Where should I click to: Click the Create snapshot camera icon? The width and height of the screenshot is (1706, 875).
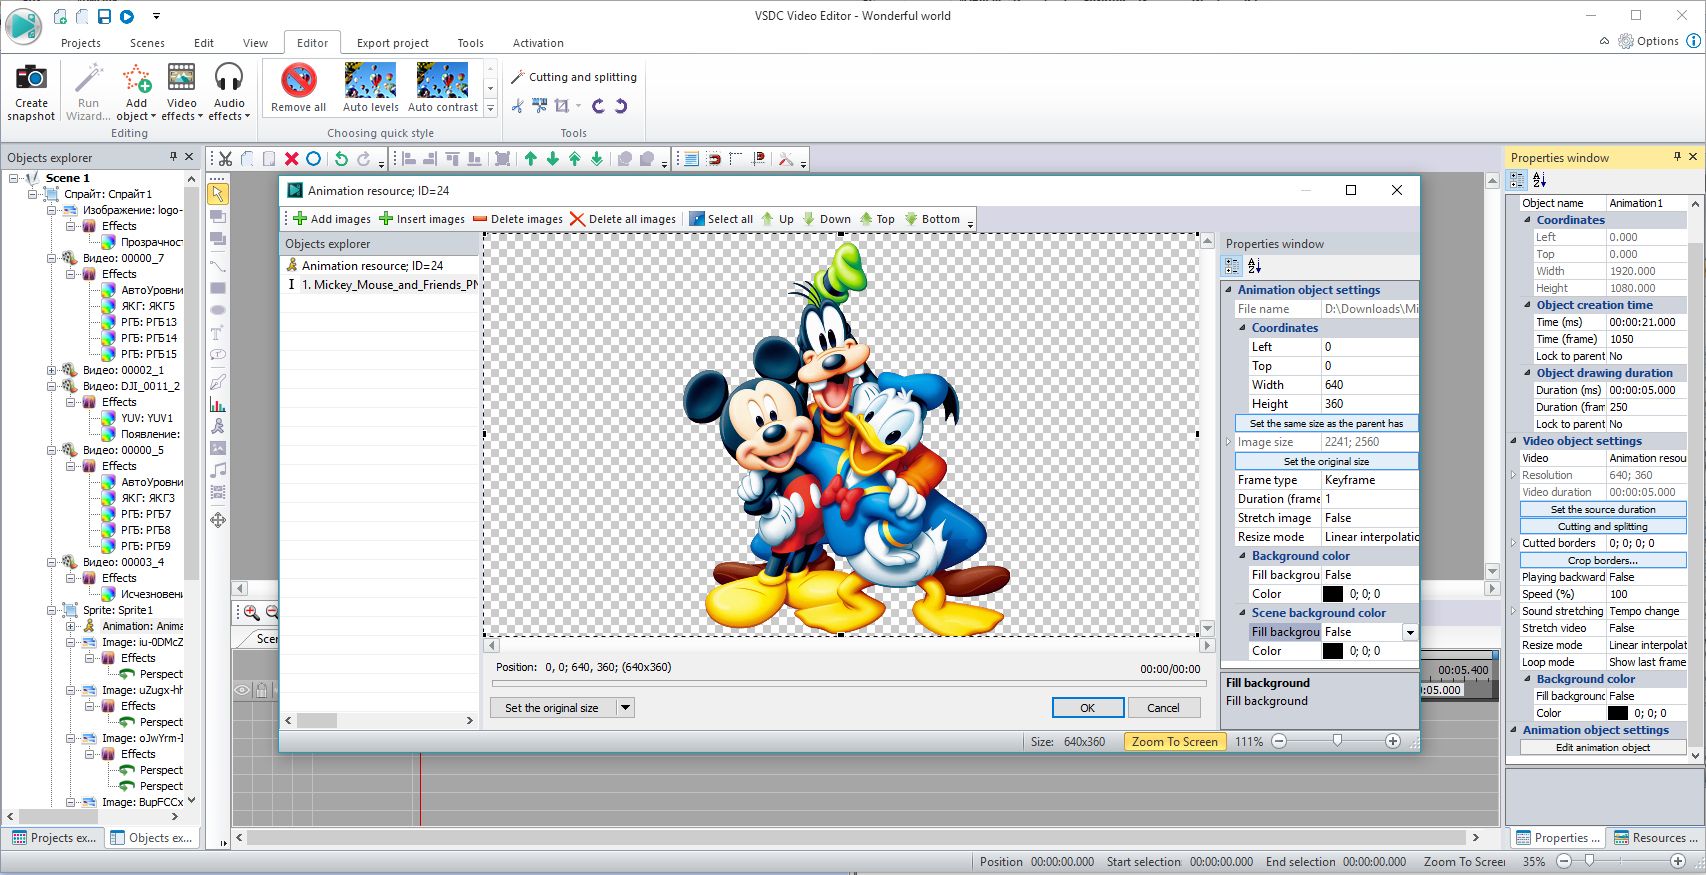pyautogui.click(x=31, y=79)
